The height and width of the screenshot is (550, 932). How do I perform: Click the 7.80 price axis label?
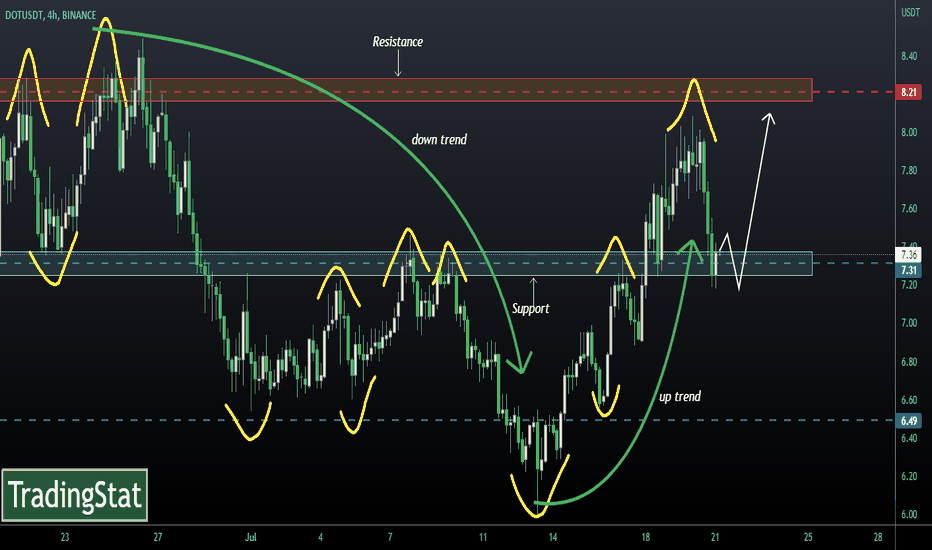pos(909,170)
